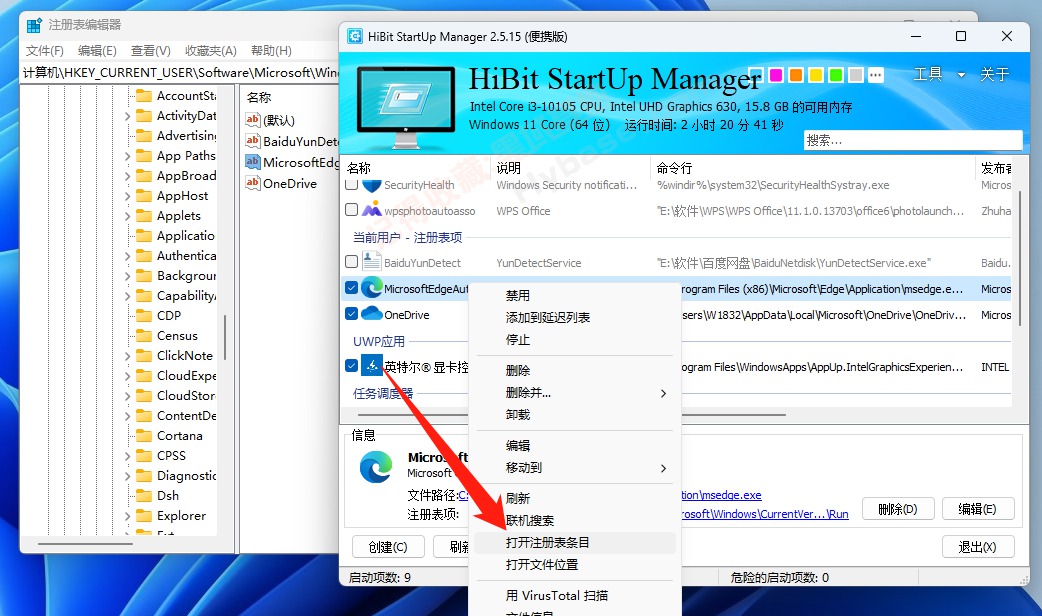Click the 删除(D) button

pos(898,509)
